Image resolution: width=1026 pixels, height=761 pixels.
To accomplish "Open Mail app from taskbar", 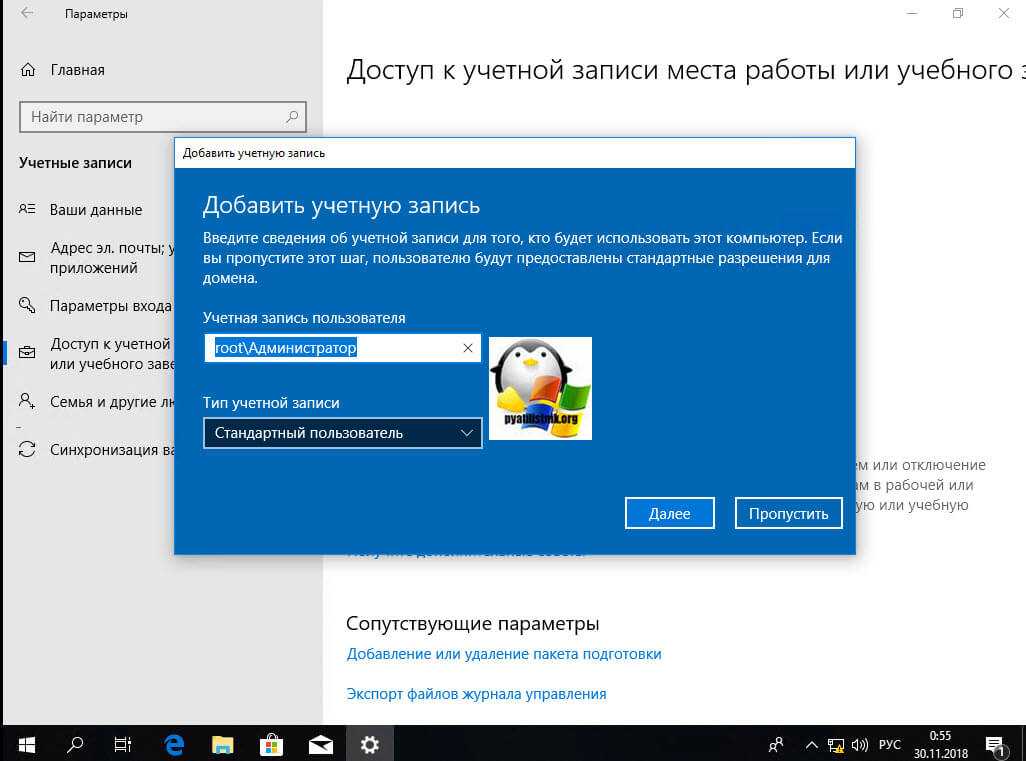I will click(321, 744).
